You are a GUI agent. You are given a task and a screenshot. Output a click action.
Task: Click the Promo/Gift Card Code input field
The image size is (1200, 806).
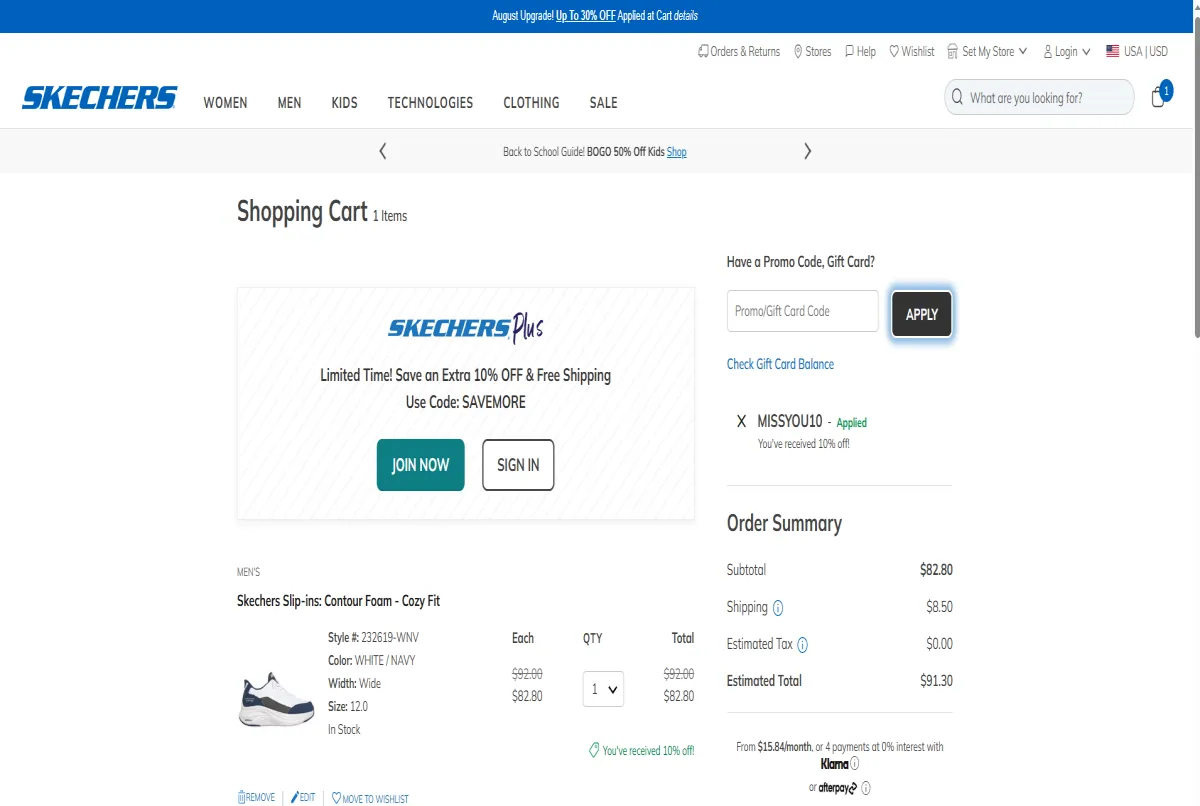[802, 311]
